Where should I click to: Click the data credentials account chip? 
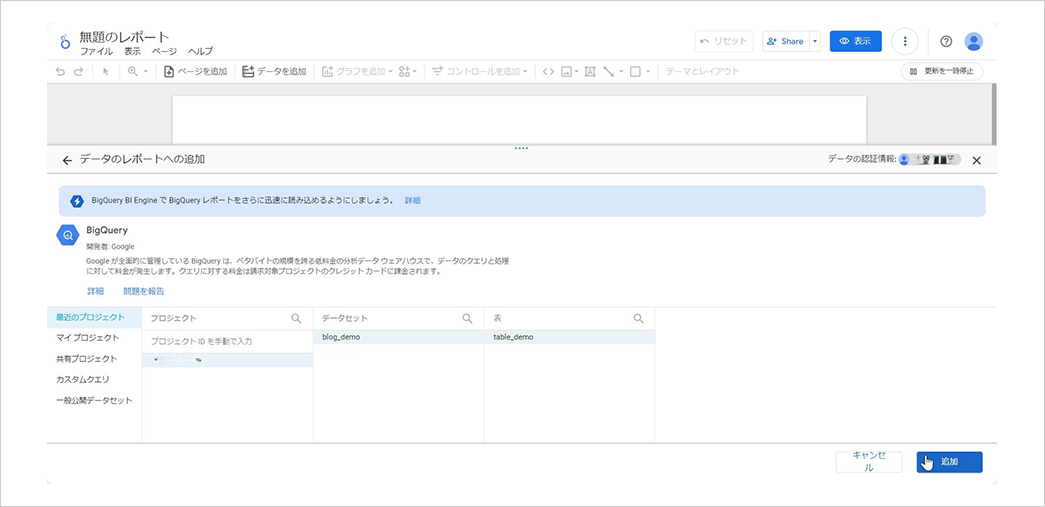(x=930, y=160)
